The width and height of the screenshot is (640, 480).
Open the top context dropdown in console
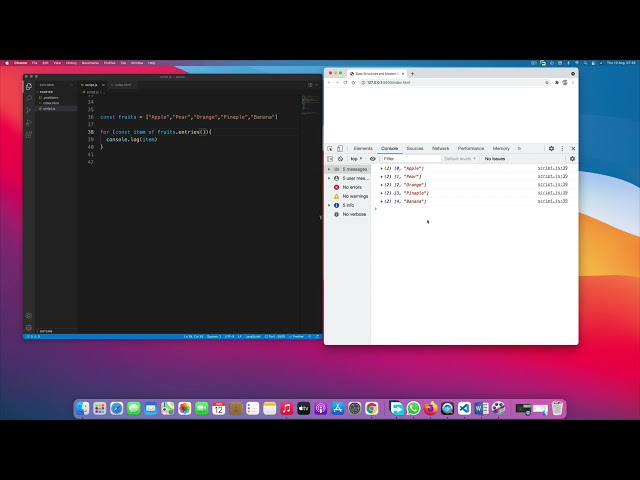pos(356,159)
